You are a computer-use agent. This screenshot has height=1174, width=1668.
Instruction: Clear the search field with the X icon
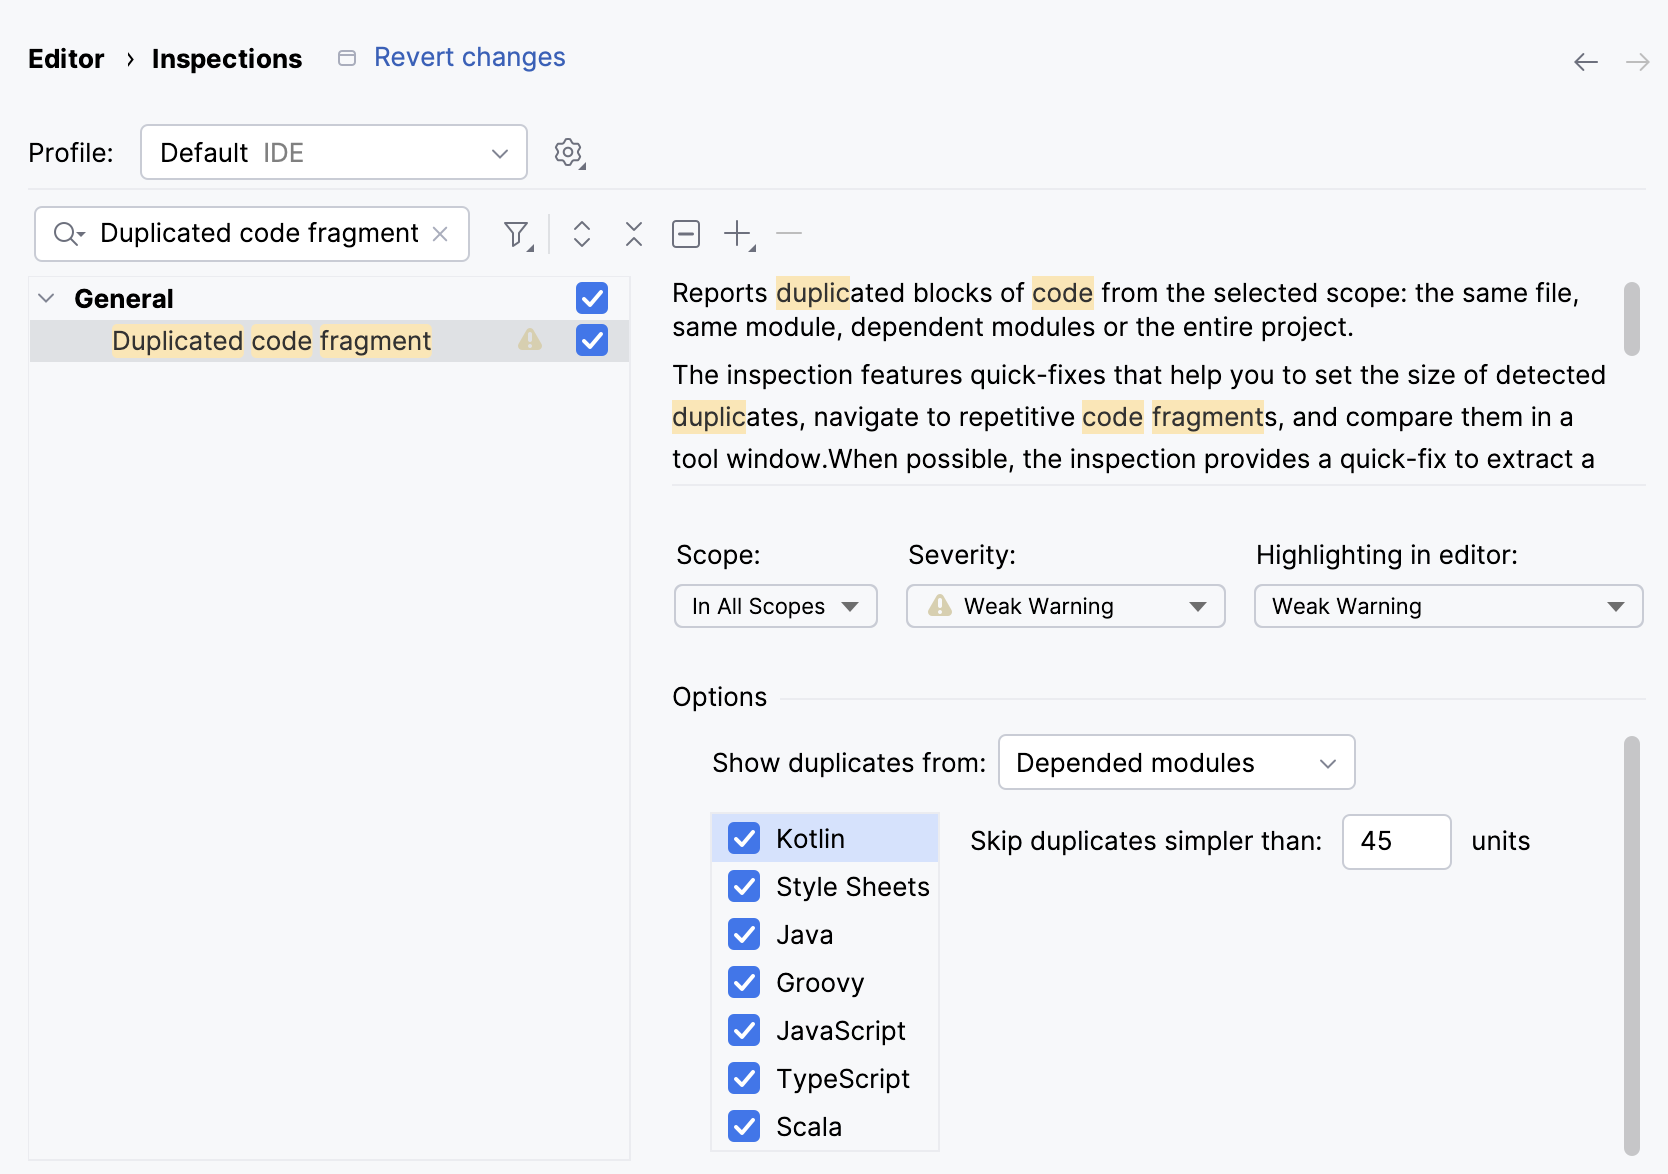440,233
